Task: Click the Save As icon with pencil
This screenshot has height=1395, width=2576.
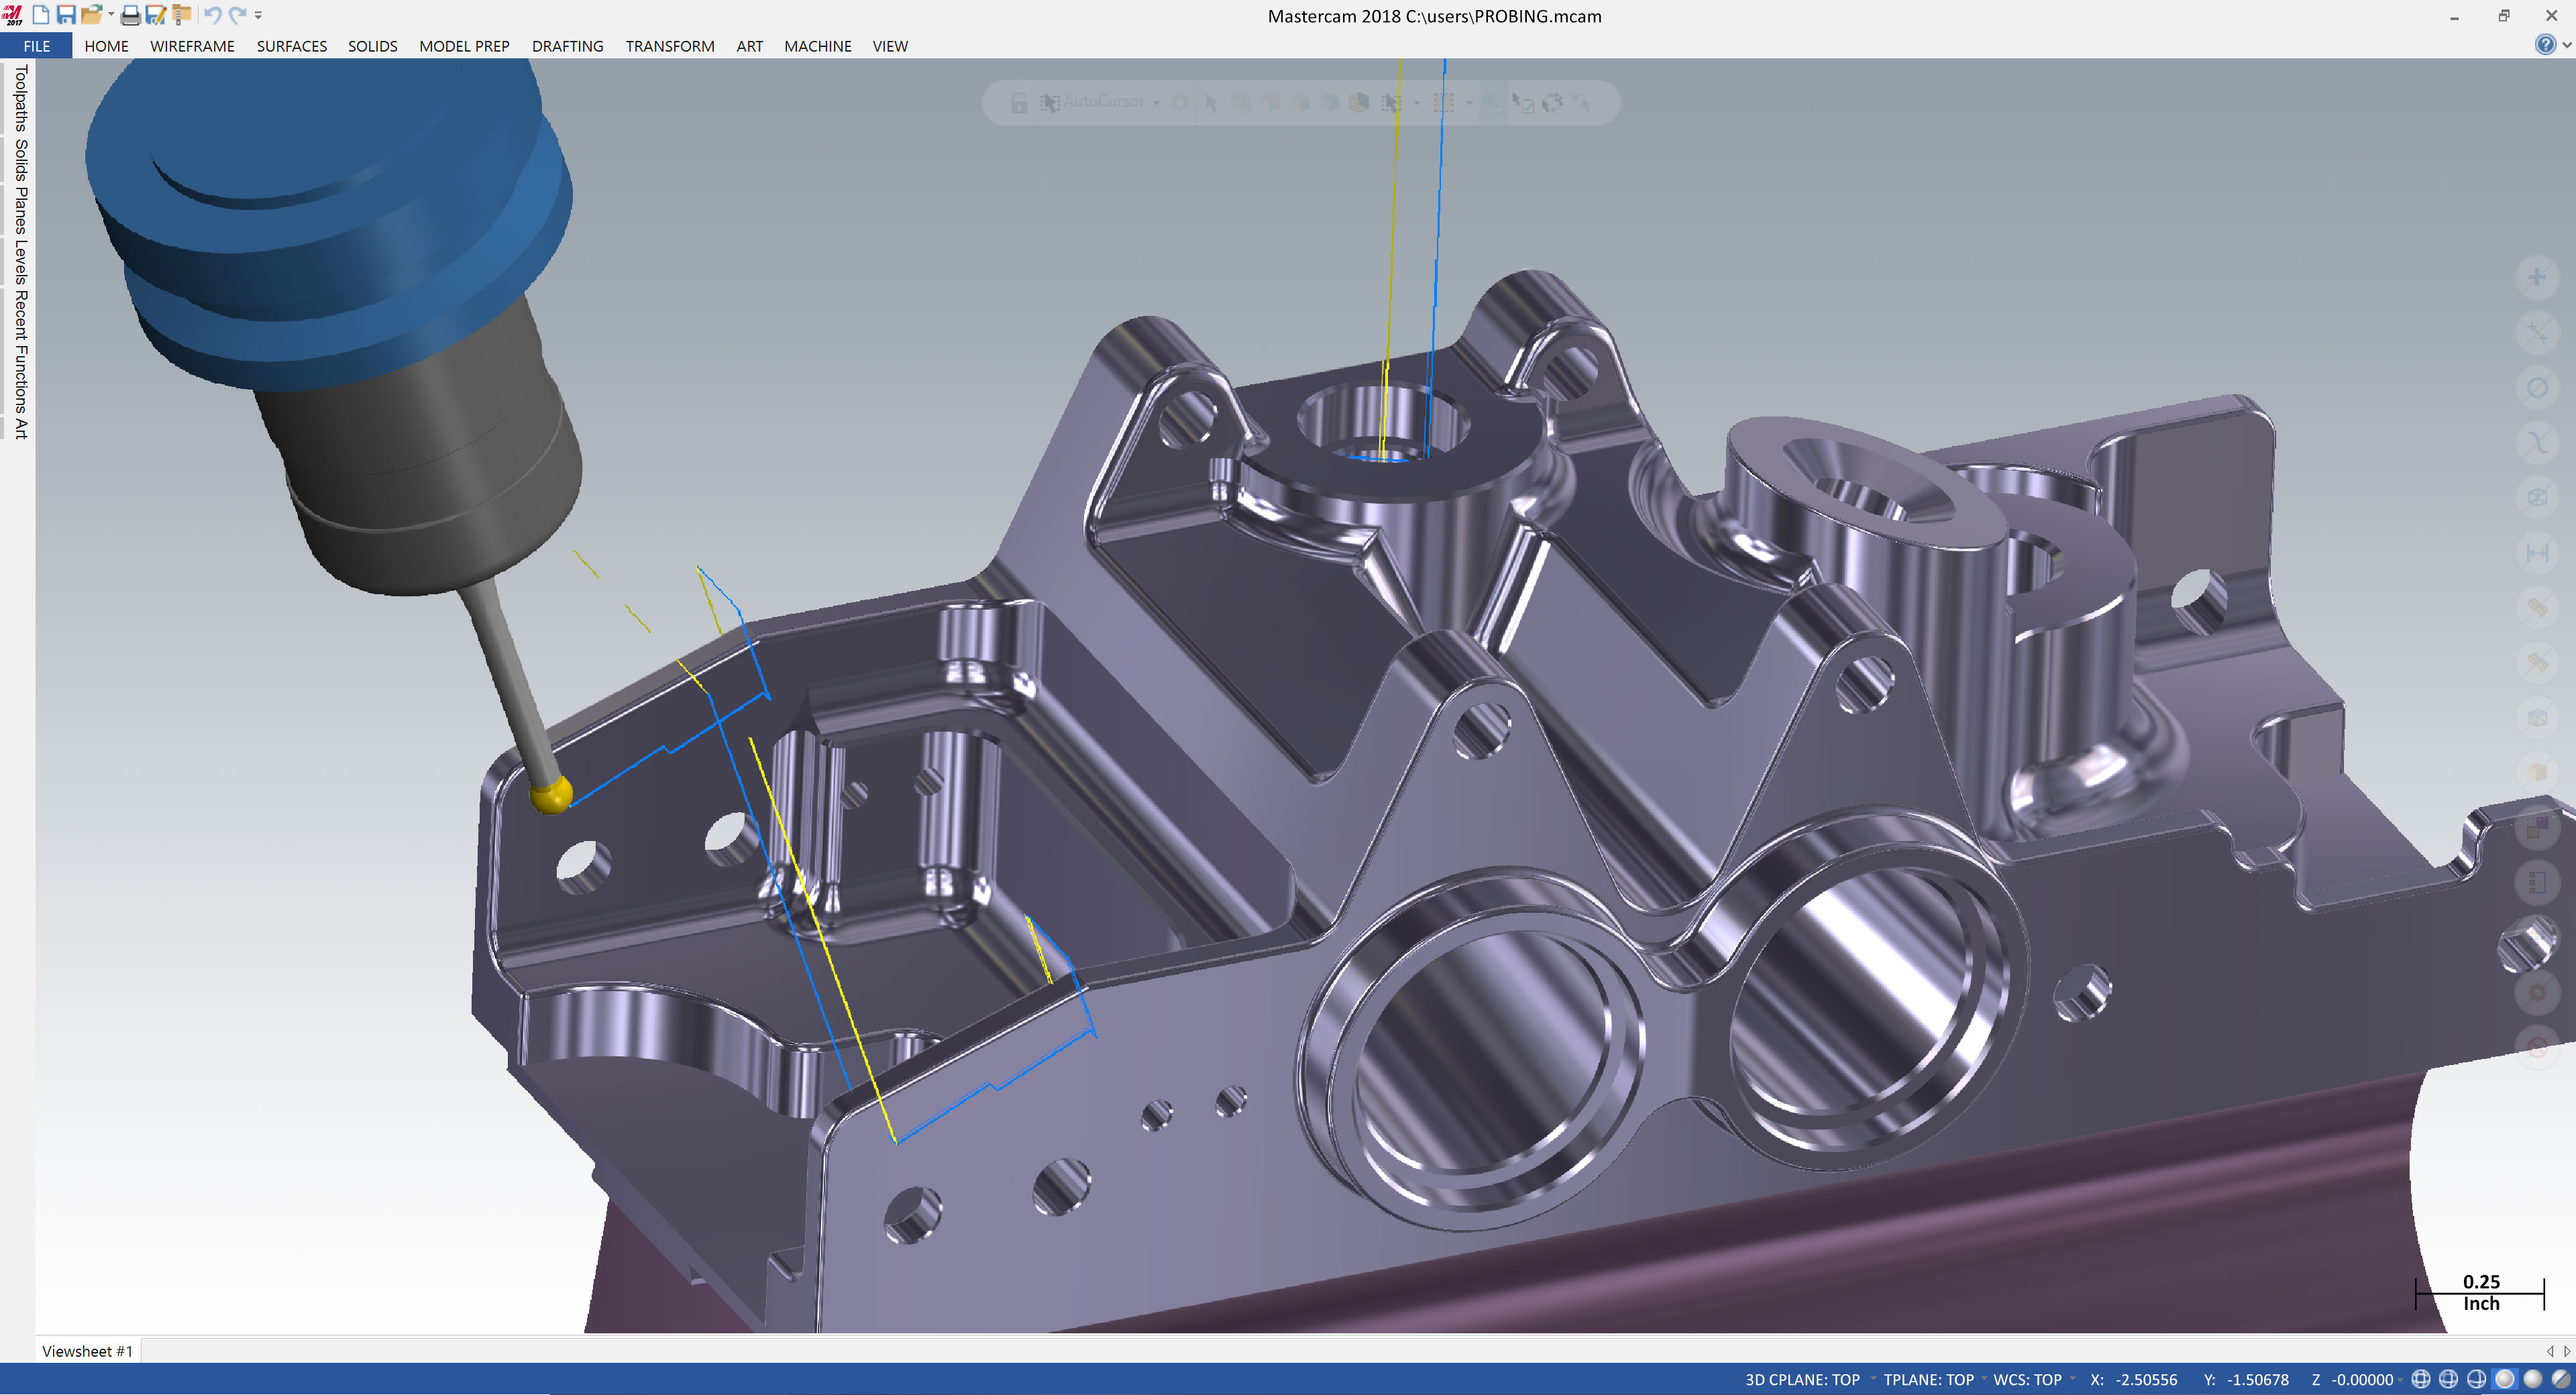Action: (x=155, y=15)
